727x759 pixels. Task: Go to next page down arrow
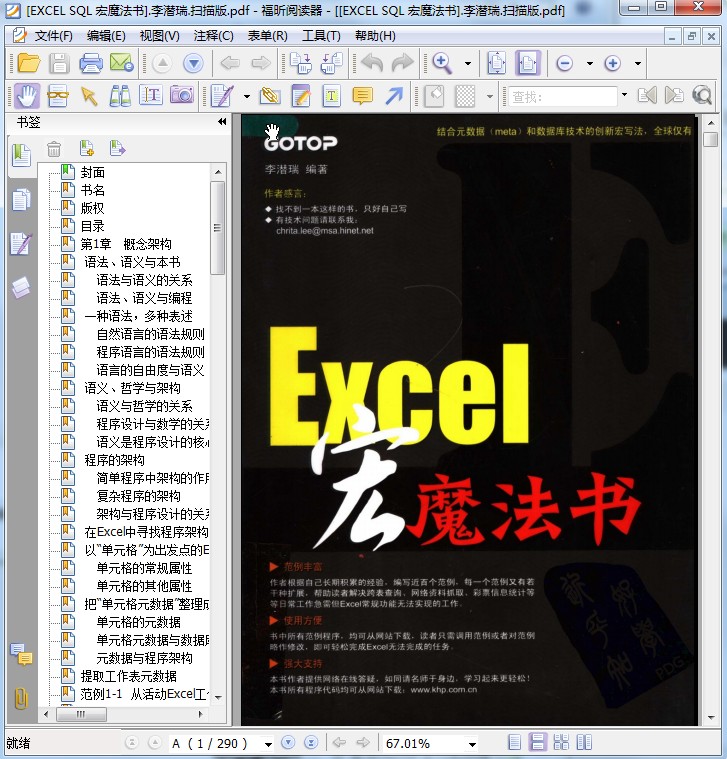click(x=194, y=63)
